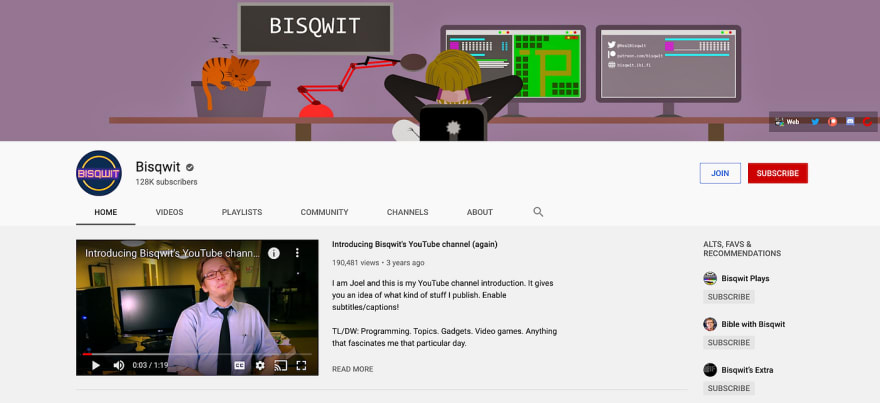Open 'Introducing Bisqwit's YouTube channel (again)' title link
The image size is (880, 403).
415,244
